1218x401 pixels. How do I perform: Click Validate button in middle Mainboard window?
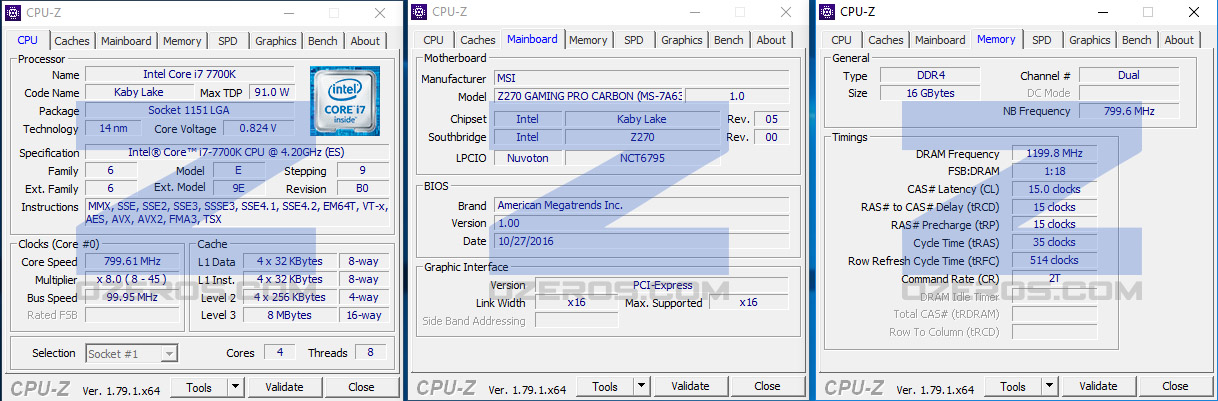point(690,386)
